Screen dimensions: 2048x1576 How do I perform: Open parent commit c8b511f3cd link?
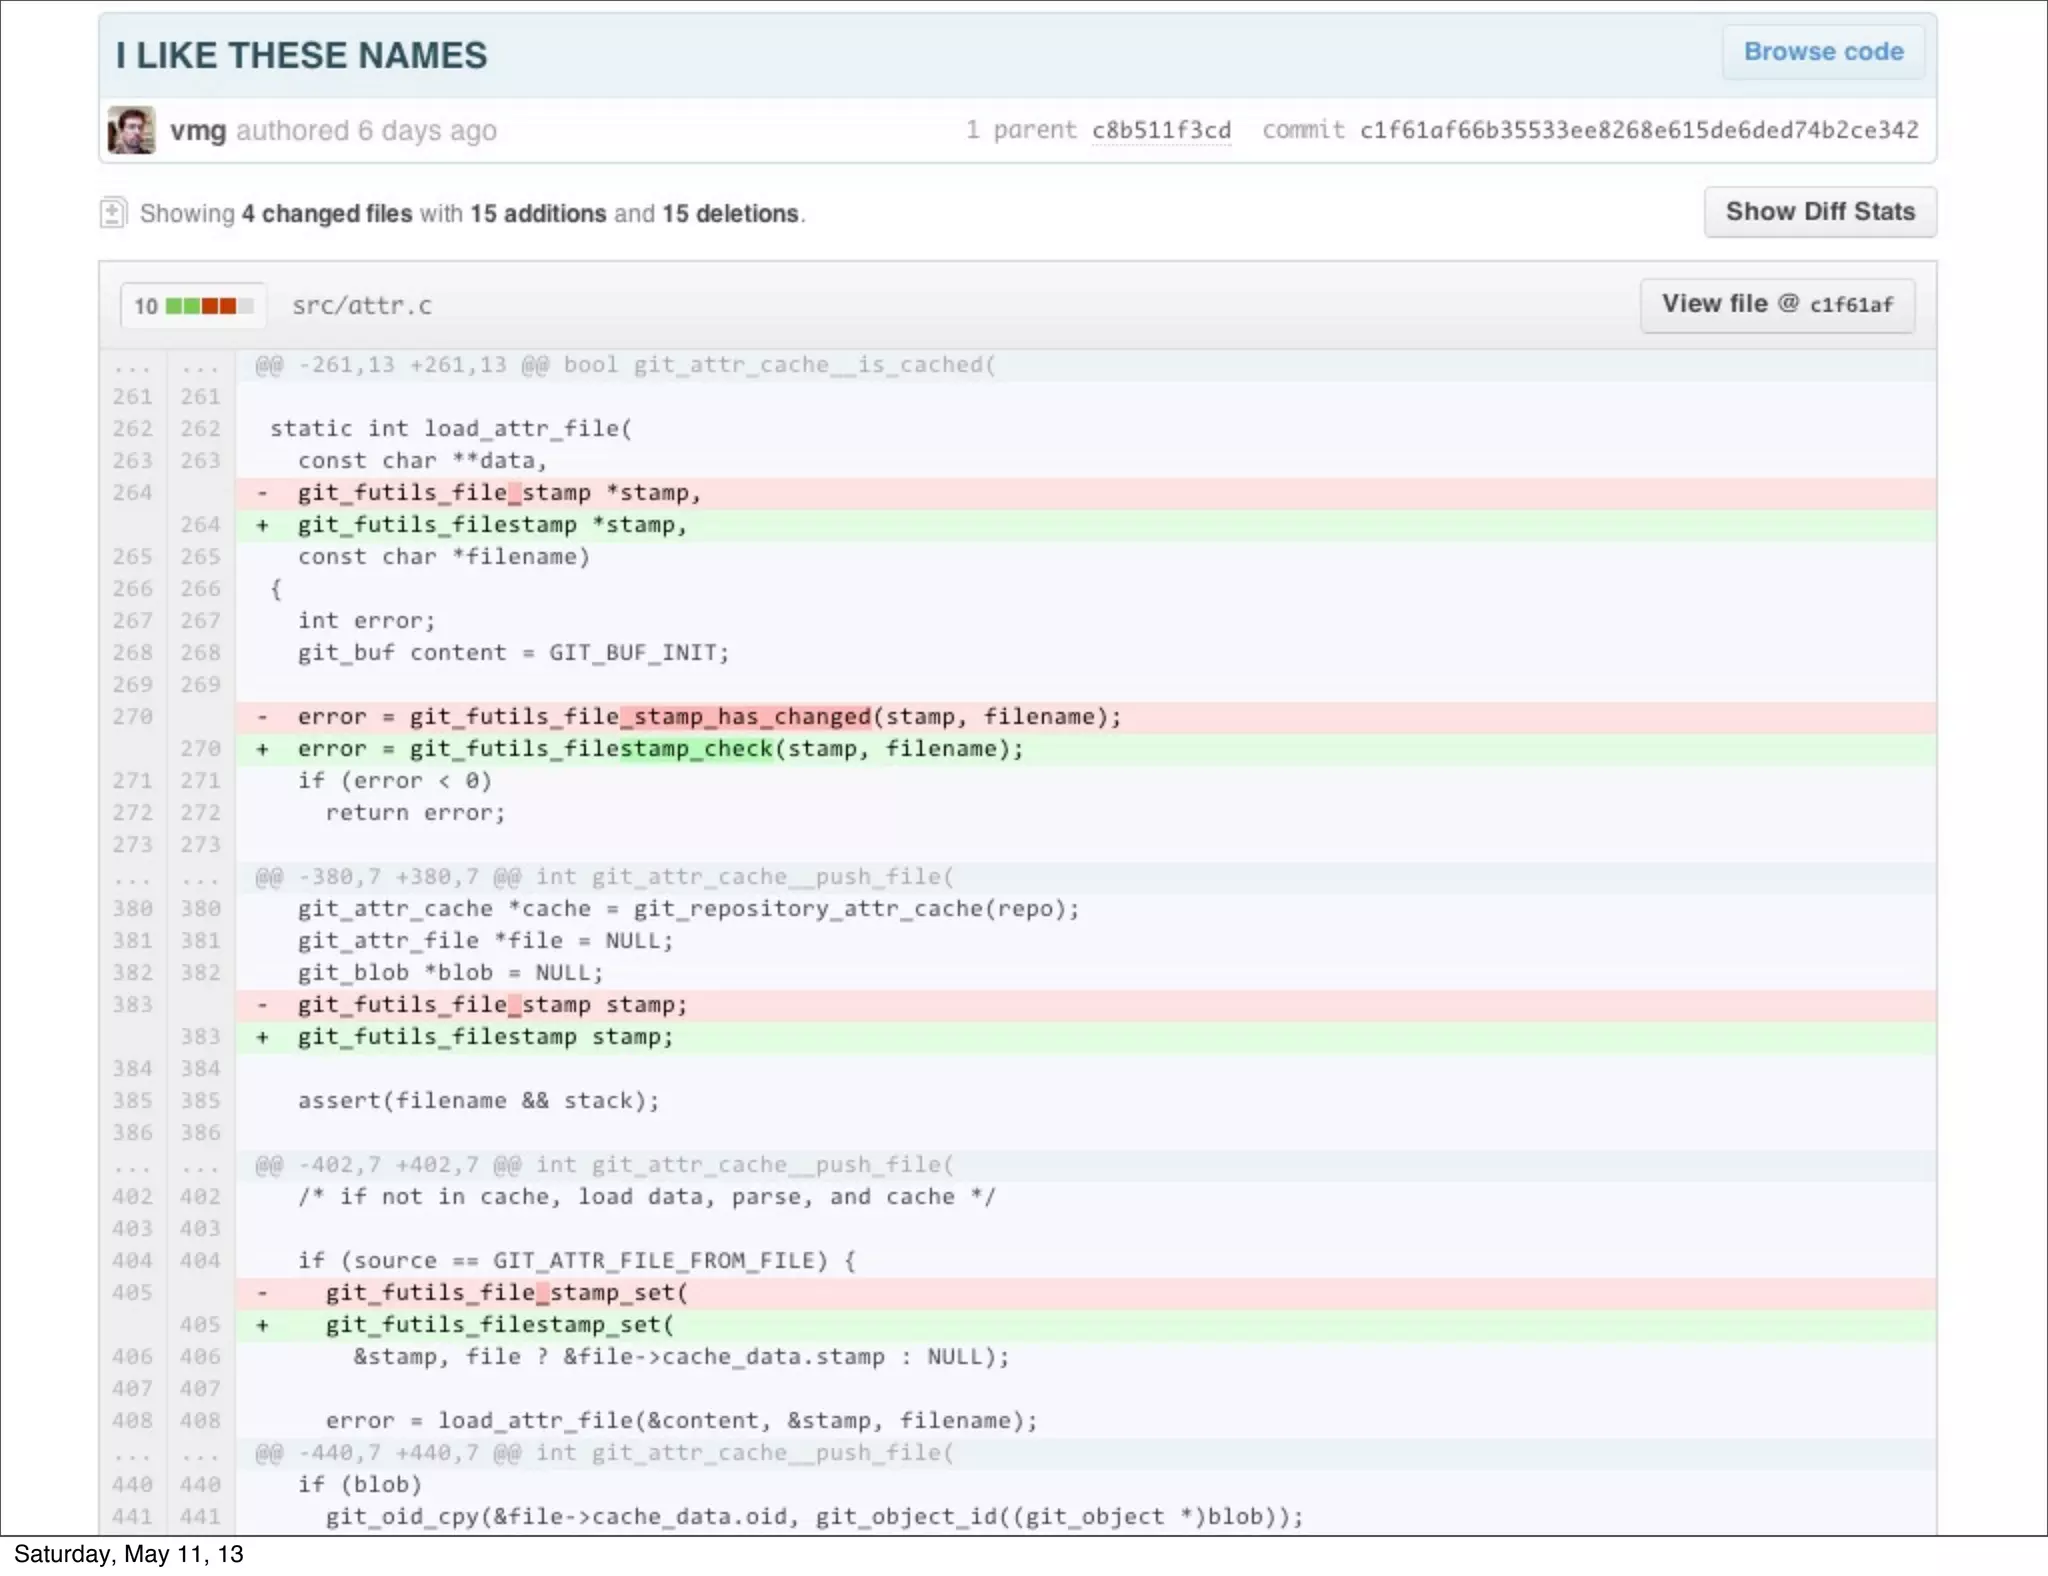[x=1160, y=130]
